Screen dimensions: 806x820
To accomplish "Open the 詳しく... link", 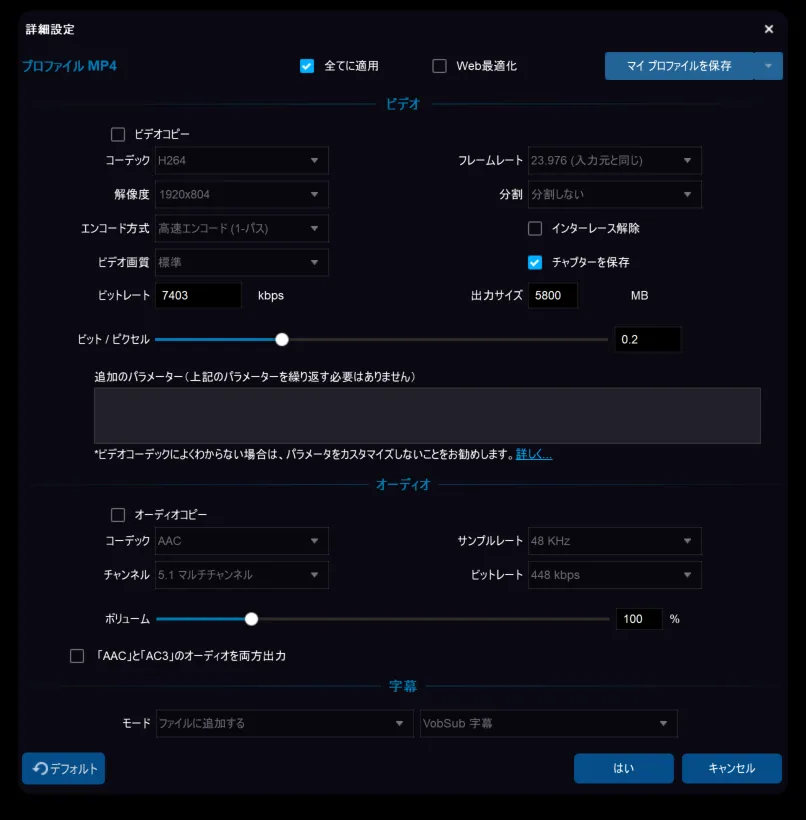I will [x=533, y=454].
